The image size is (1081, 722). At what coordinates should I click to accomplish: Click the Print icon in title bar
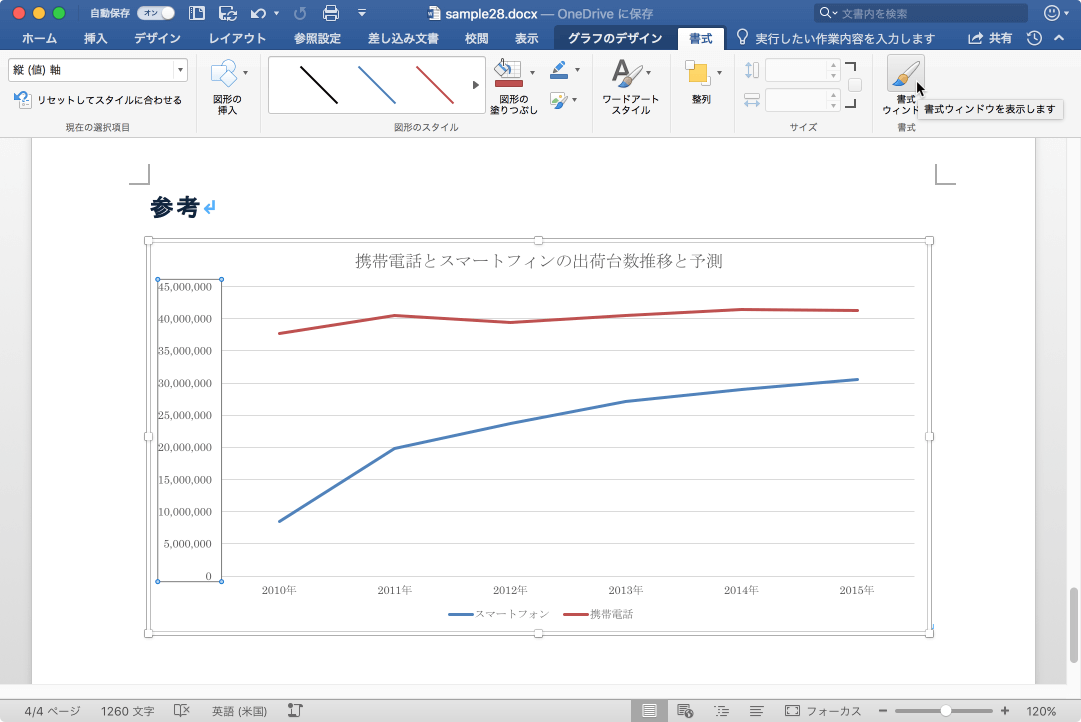(x=331, y=13)
